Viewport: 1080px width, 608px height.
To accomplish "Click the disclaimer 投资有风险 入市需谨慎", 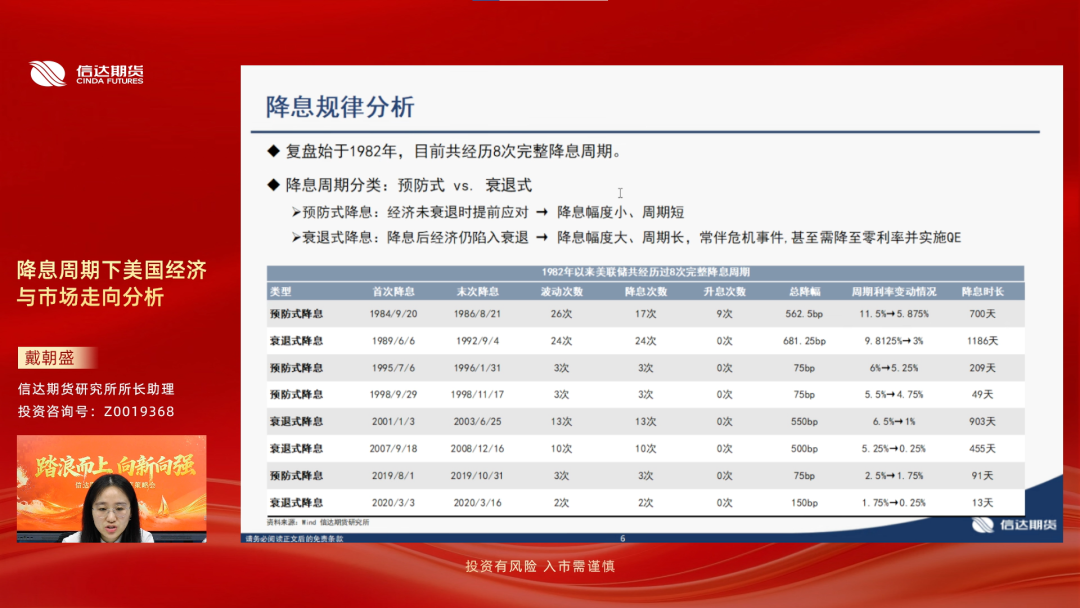I will click(x=540, y=566).
